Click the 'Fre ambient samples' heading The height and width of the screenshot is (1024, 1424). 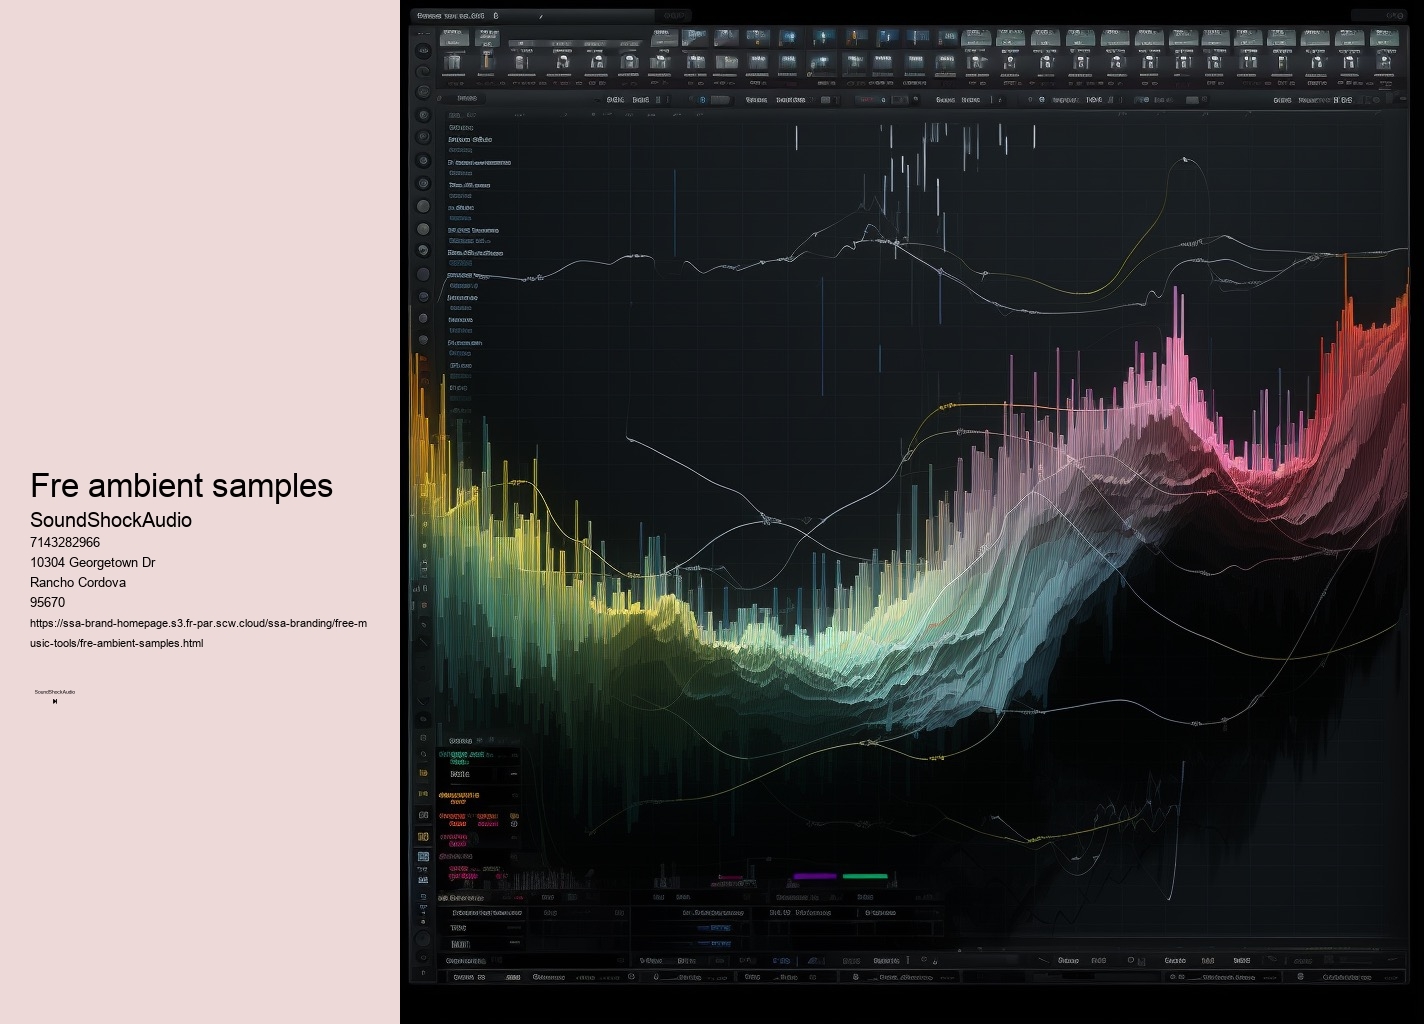pyautogui.click(x=181, y=485)
